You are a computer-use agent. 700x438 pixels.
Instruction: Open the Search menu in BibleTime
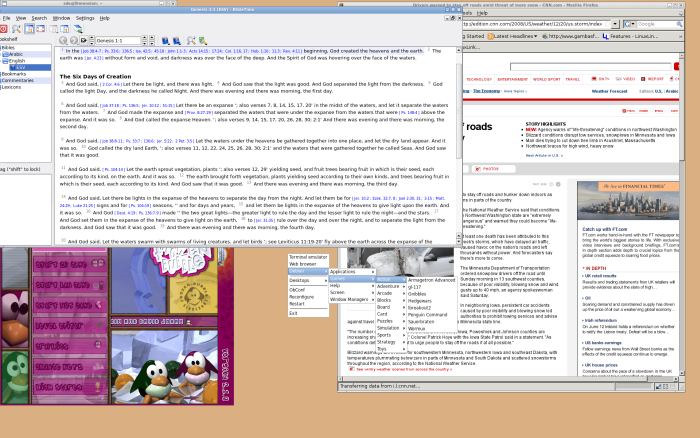click(39, 18)
